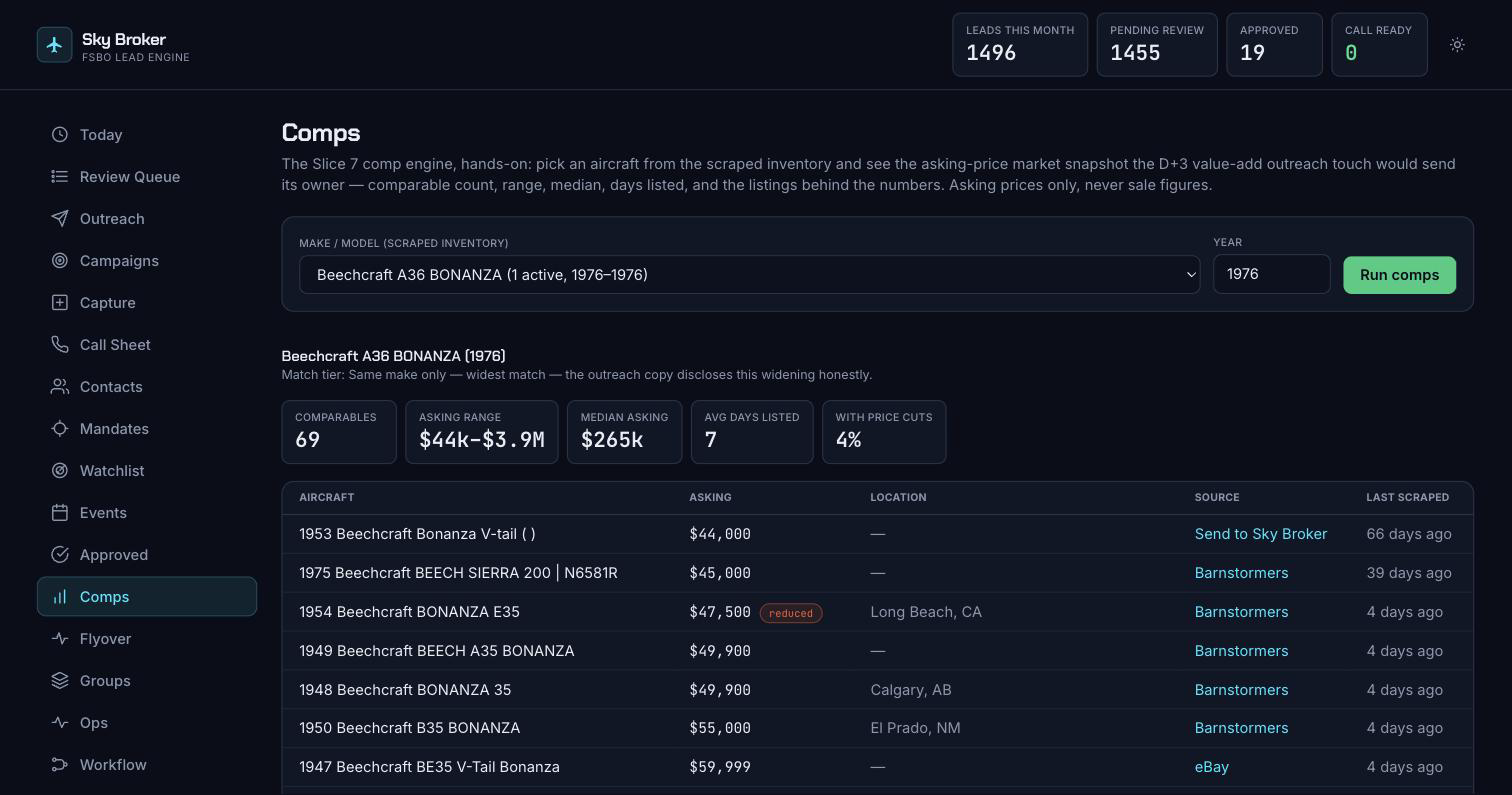Click the Mandates crosshair icon
The image size is (1512, 795).
tap(60, 429)
